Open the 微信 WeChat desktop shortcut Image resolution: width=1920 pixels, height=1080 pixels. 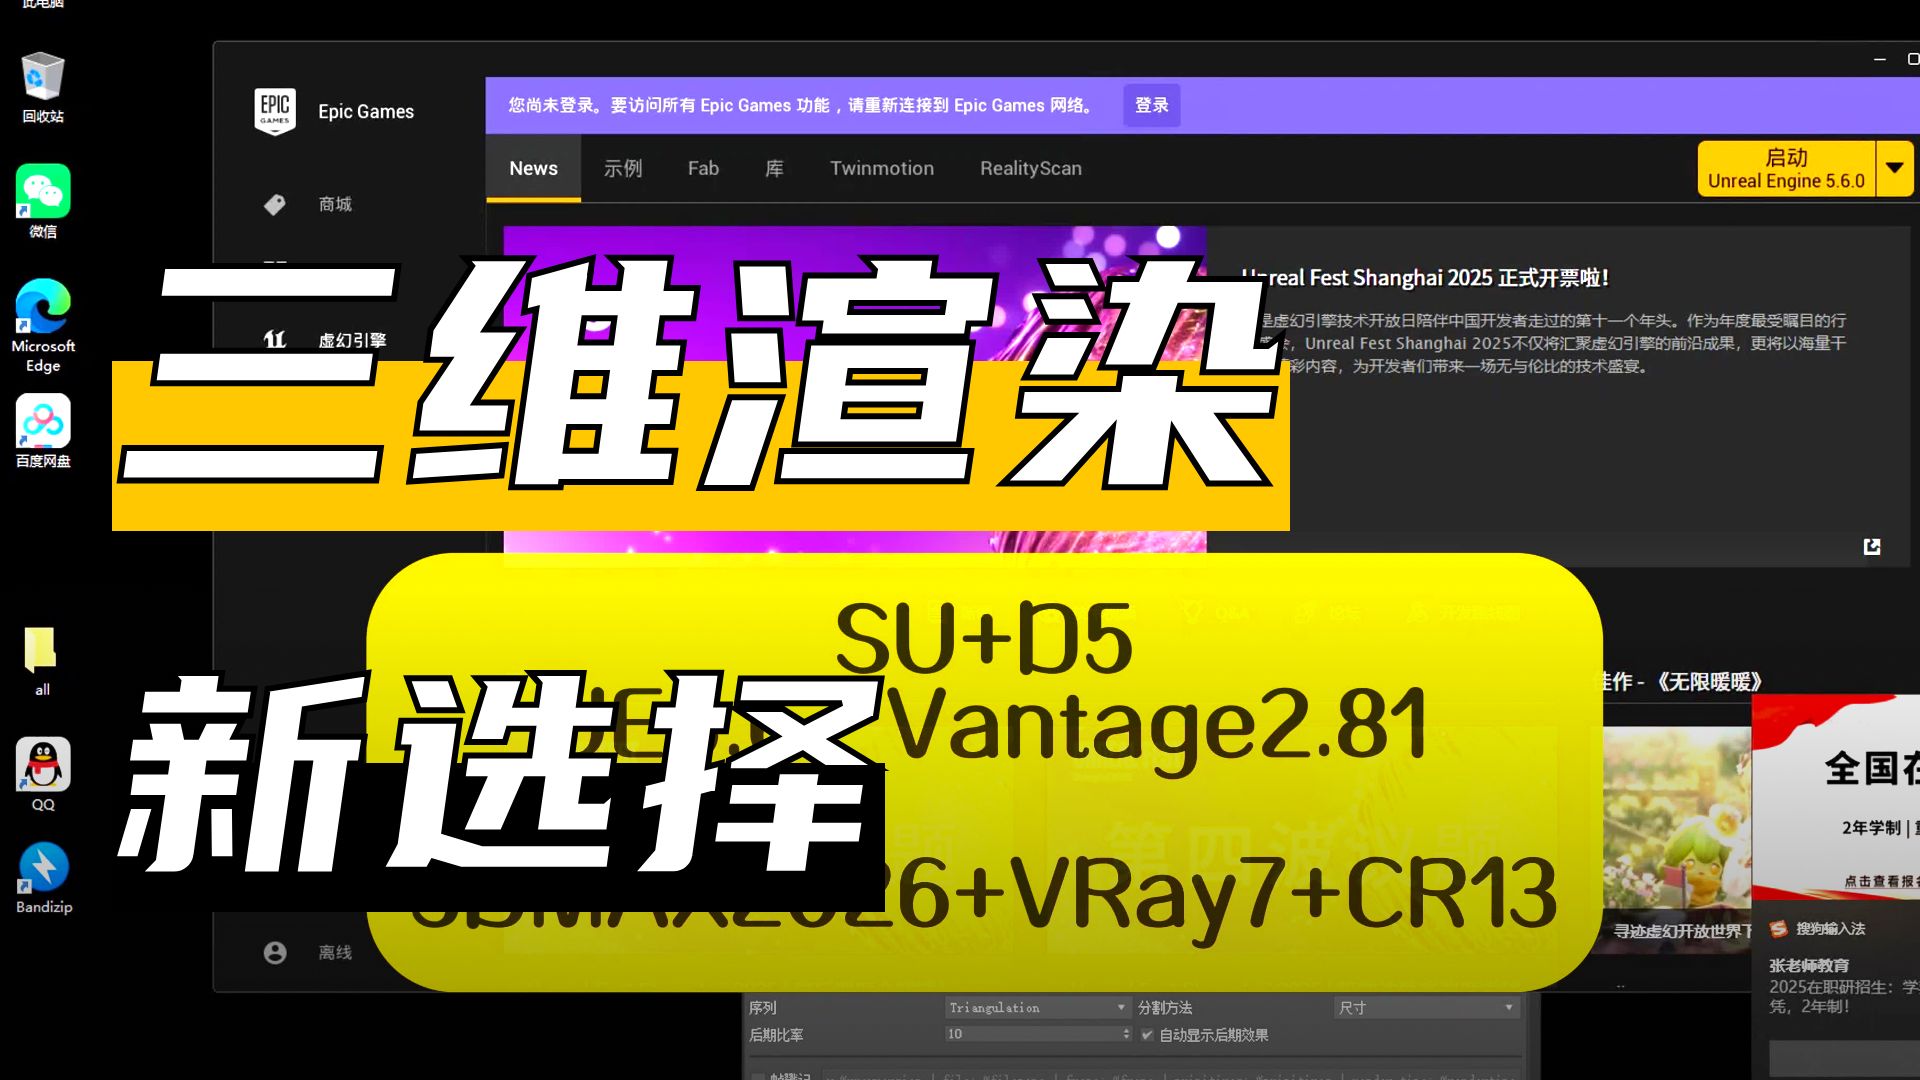pyautogui.click(x=42, y=202)
